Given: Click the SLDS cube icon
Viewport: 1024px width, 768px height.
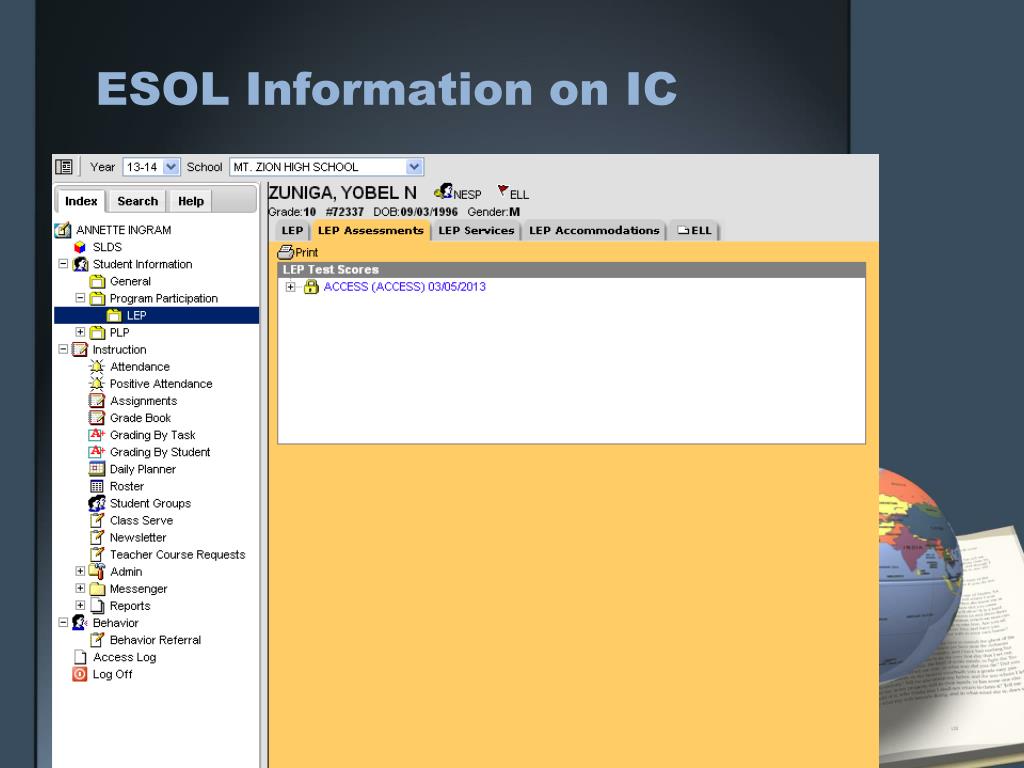Looking at the screenshot, I should pyautogui.click(x=80, y=247).
